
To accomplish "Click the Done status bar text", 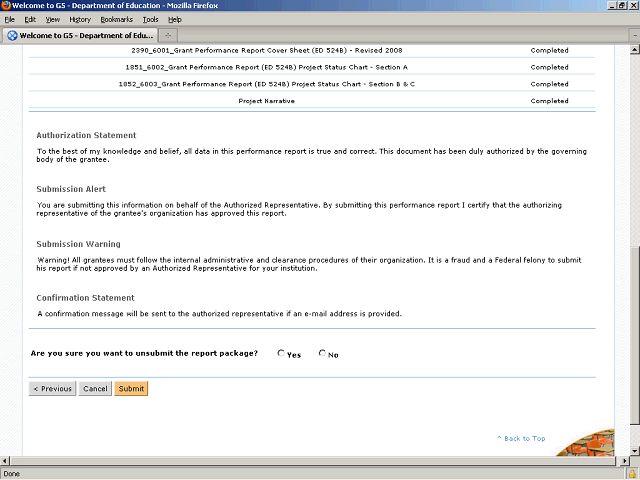I will (x=11, y=474).
